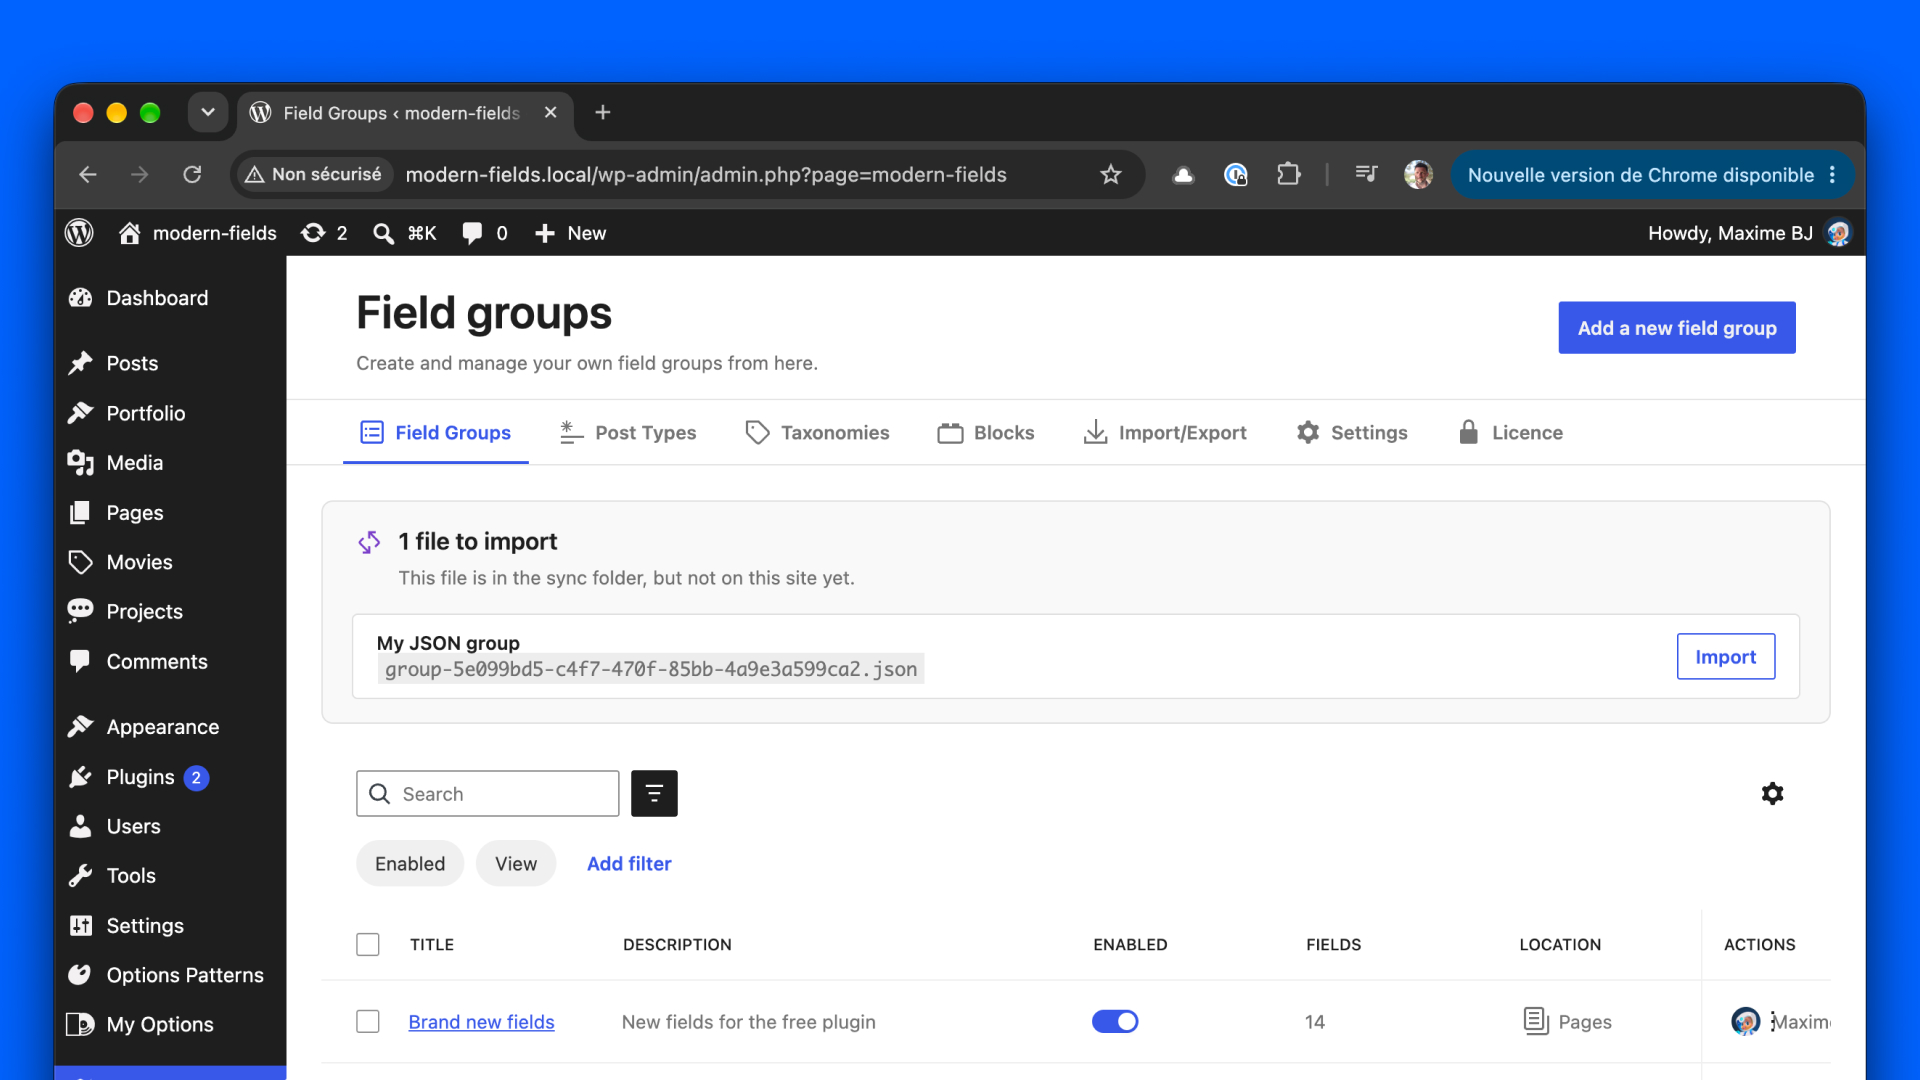Open the table view settings gear
This screenshot has height=1080, width=1920.
[x=1772, y=794]
